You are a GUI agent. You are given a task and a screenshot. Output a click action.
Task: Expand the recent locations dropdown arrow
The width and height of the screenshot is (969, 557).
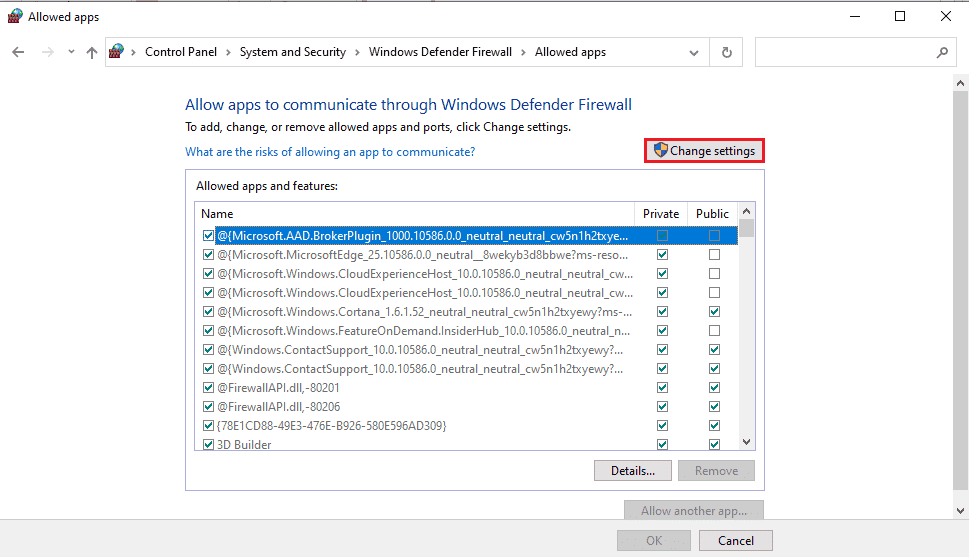tap(69, 52)
